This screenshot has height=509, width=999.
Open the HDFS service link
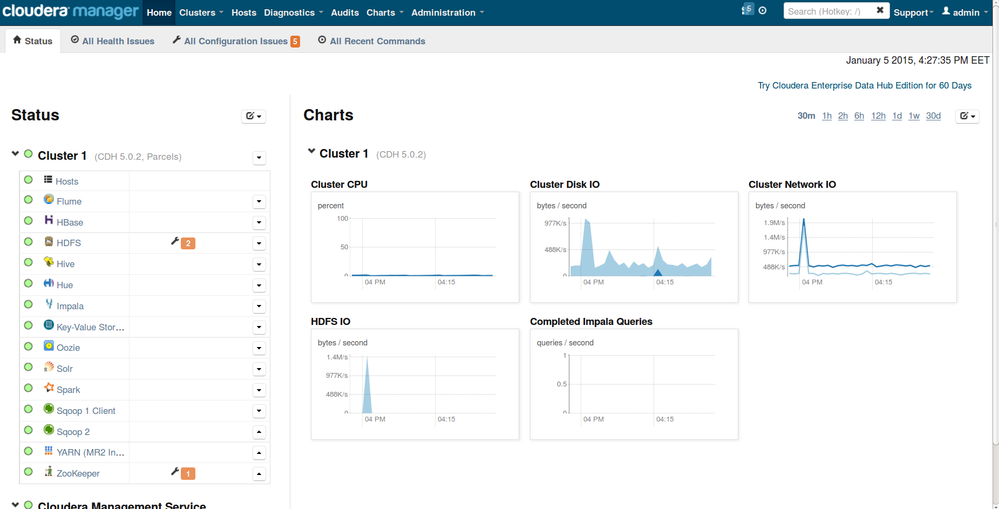pos(69,243)
